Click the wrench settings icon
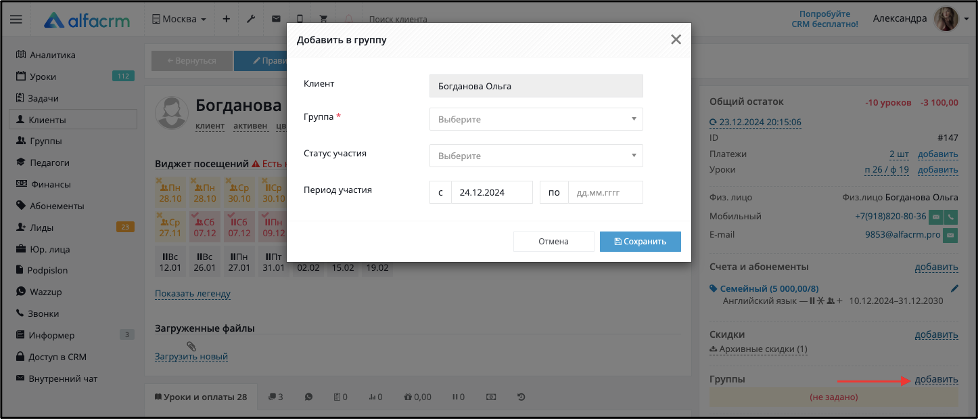979x420 pixels. tap(251, 19)
